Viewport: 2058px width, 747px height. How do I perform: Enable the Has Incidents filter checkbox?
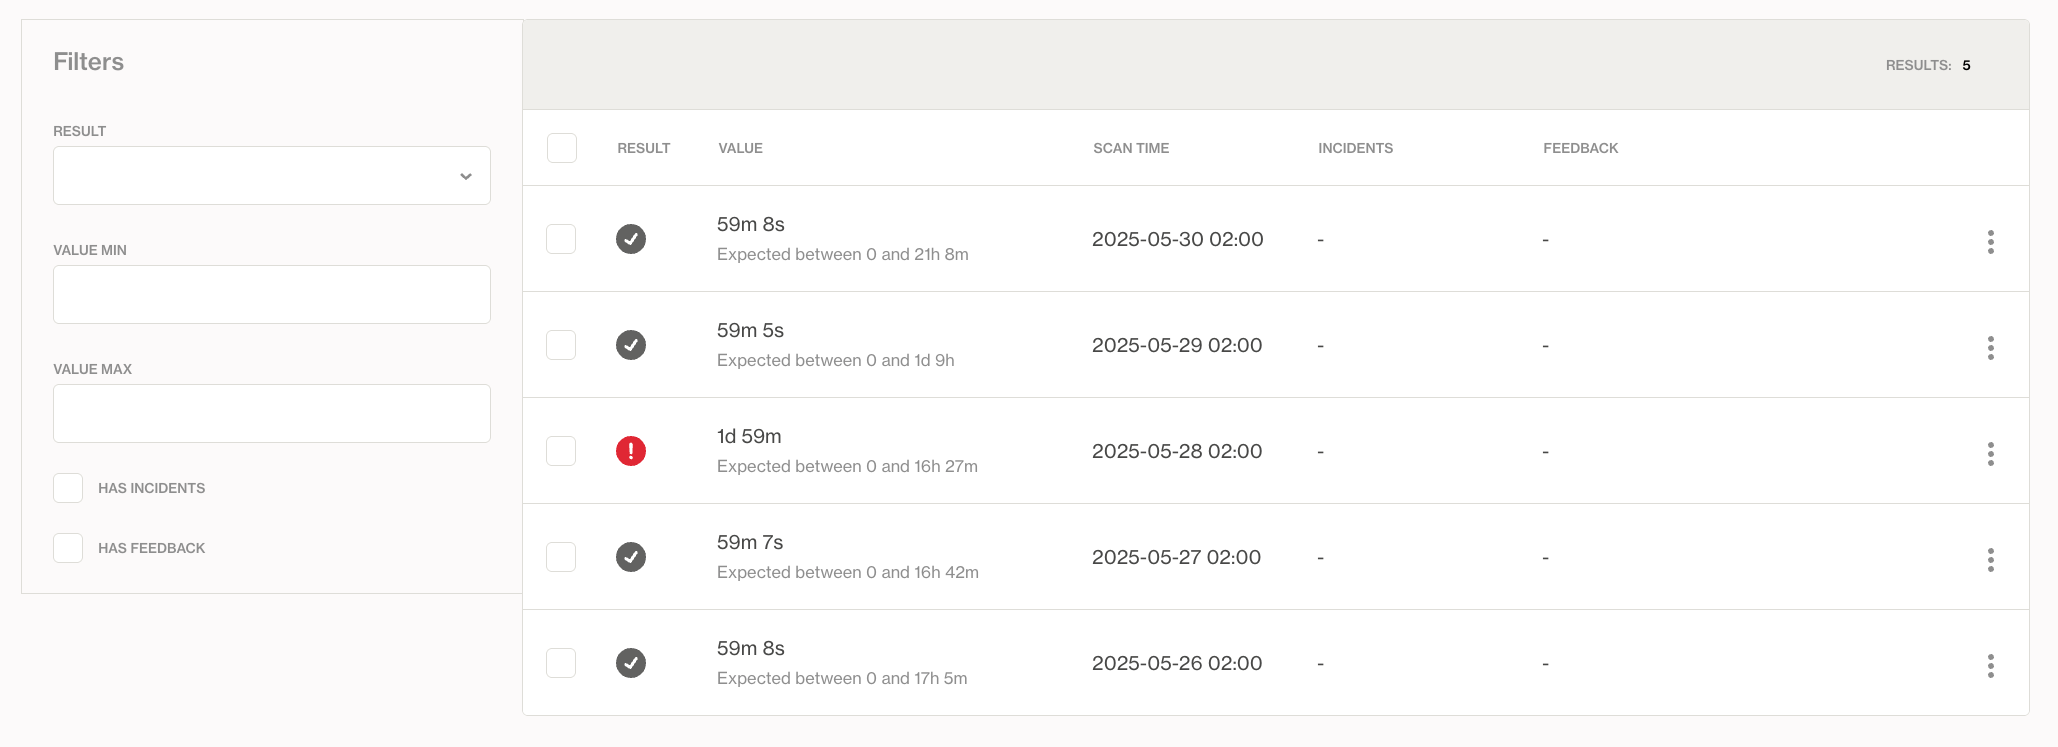pos(68,488)
